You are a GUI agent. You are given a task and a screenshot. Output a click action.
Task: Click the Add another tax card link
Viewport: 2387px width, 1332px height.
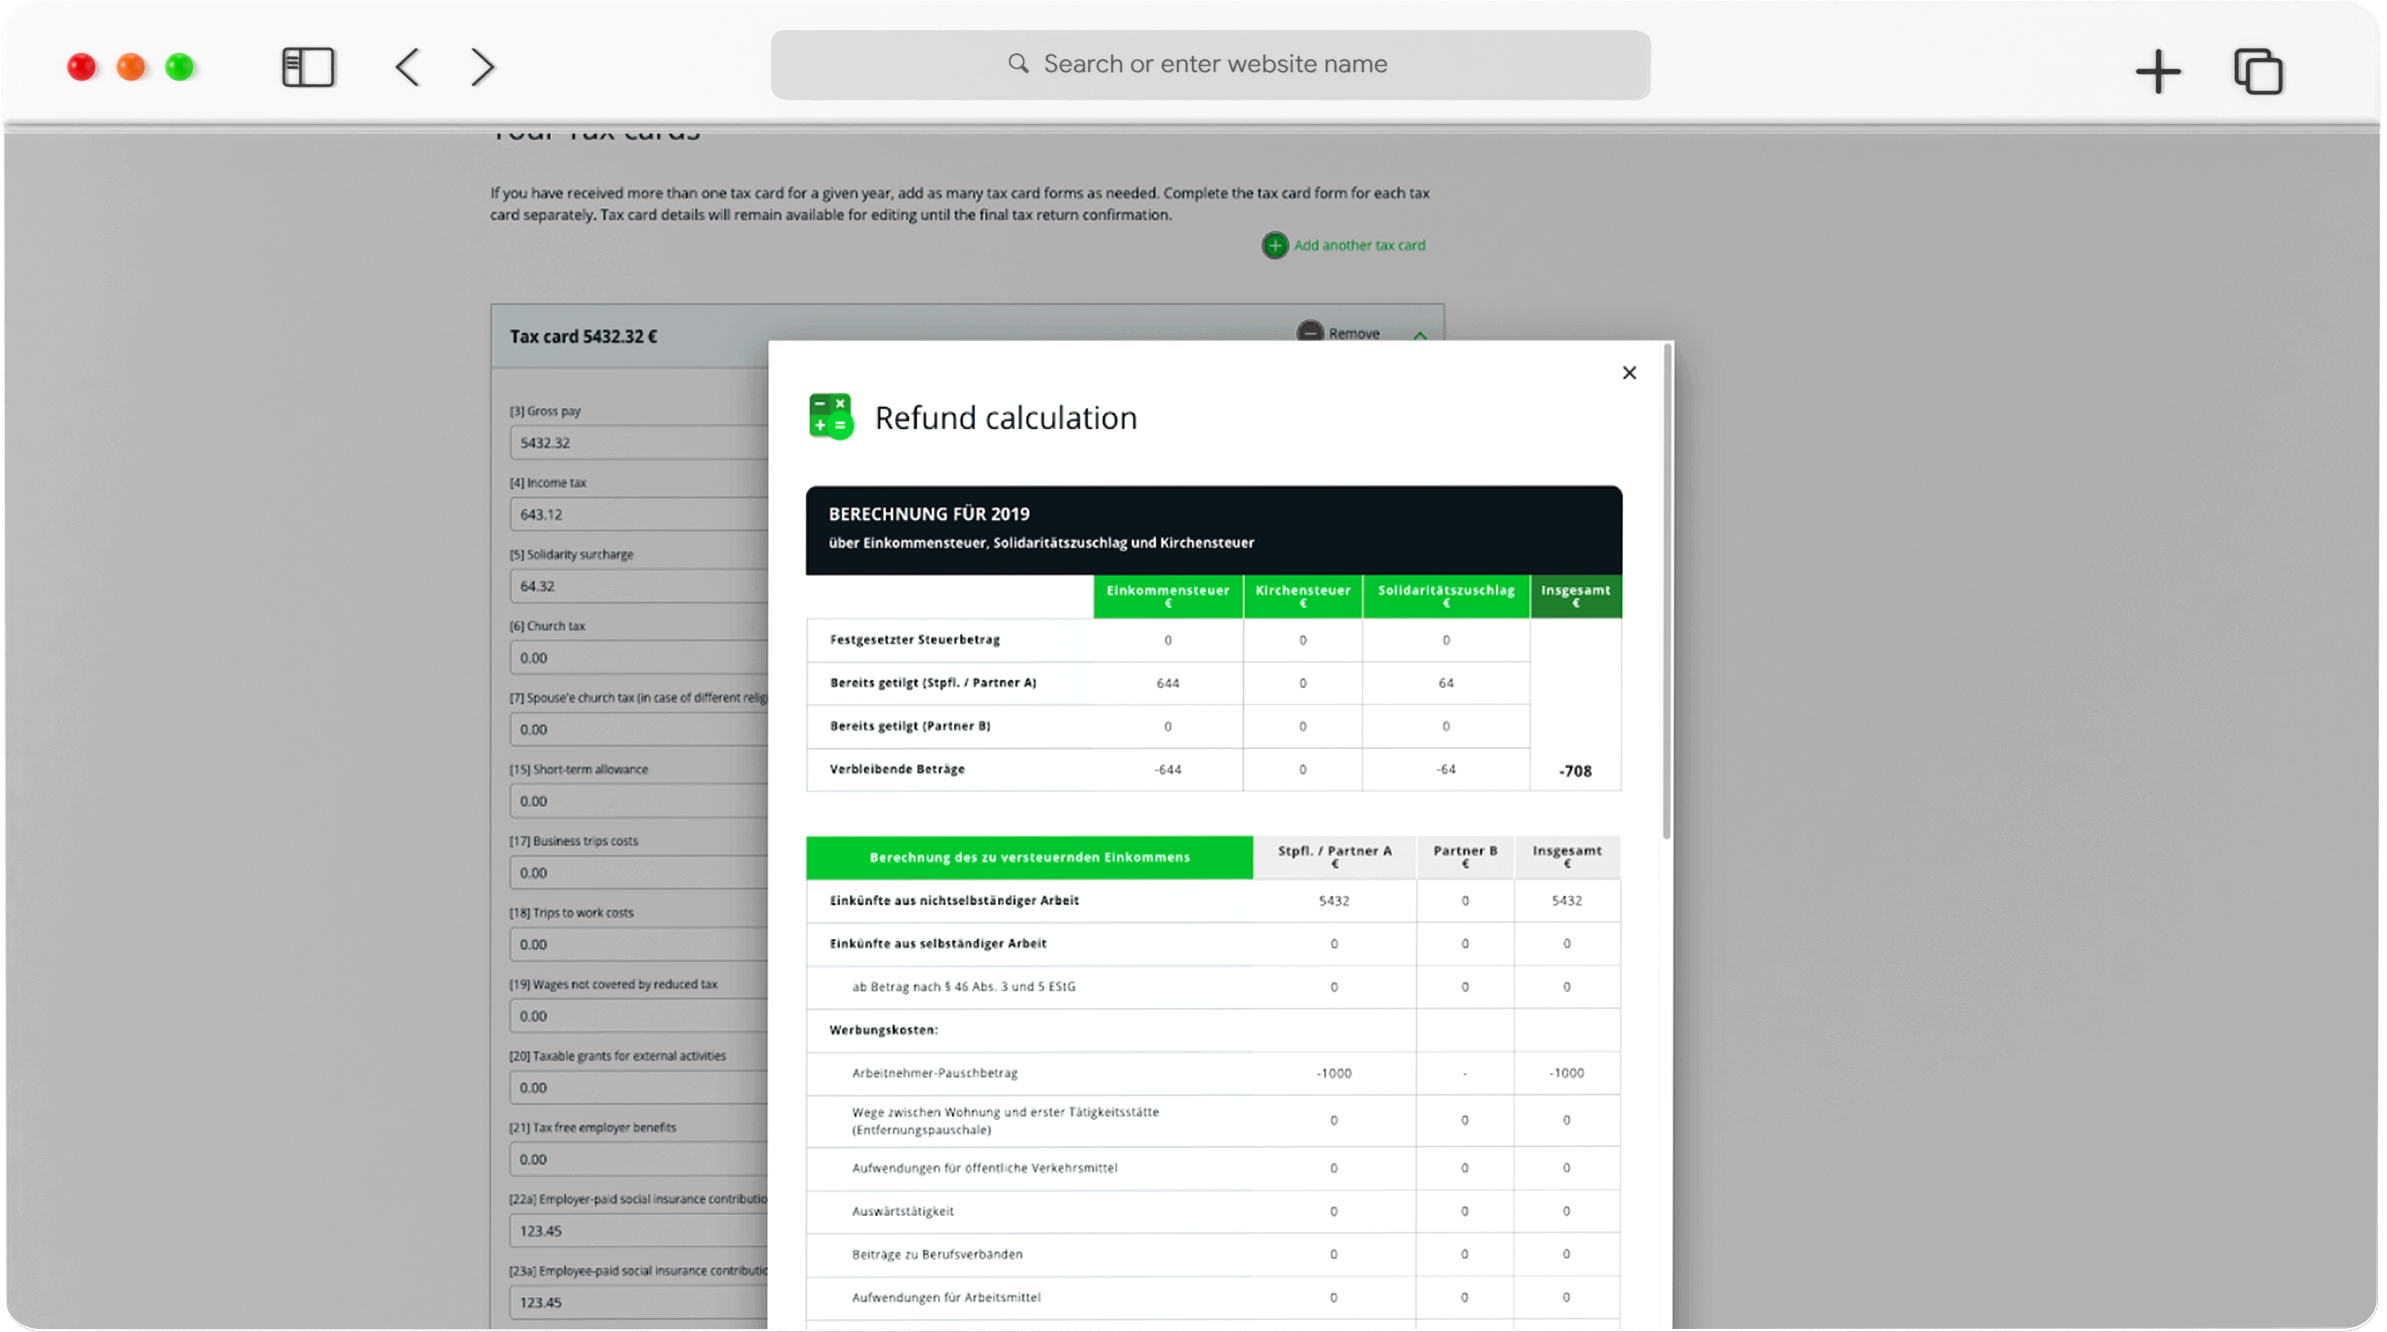[1358, 245]
